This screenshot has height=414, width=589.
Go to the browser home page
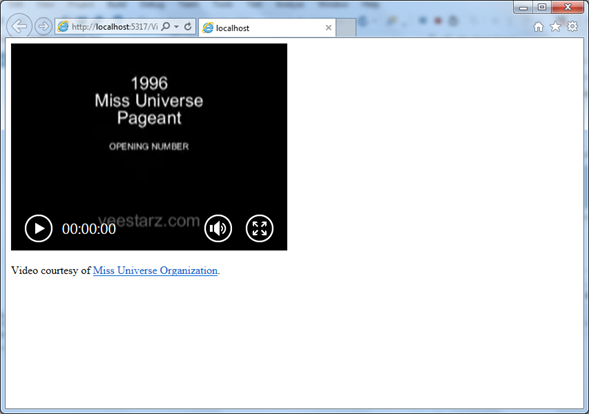tap(538, 27)
